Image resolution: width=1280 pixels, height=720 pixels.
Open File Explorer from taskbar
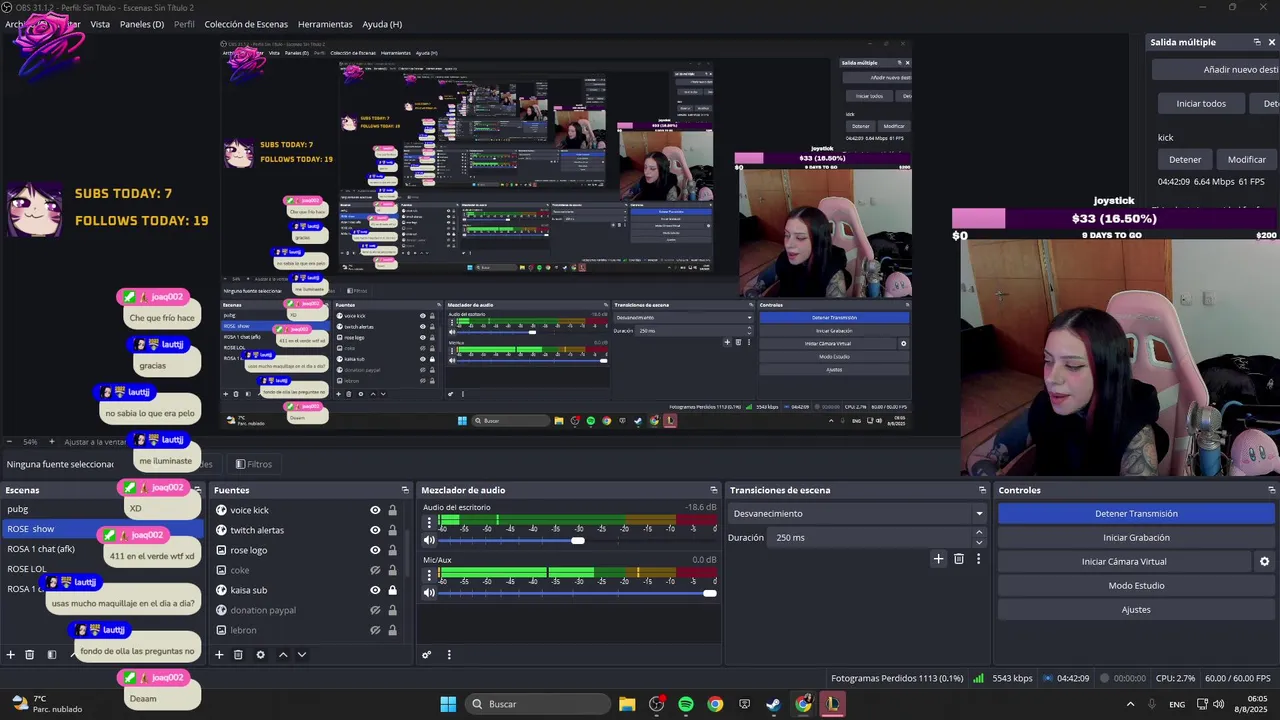pos(627,704)
